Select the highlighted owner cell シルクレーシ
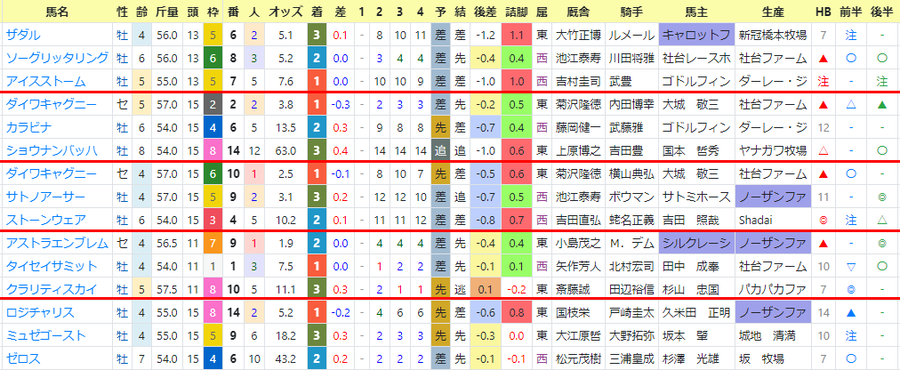 click(x=696, y=243)
